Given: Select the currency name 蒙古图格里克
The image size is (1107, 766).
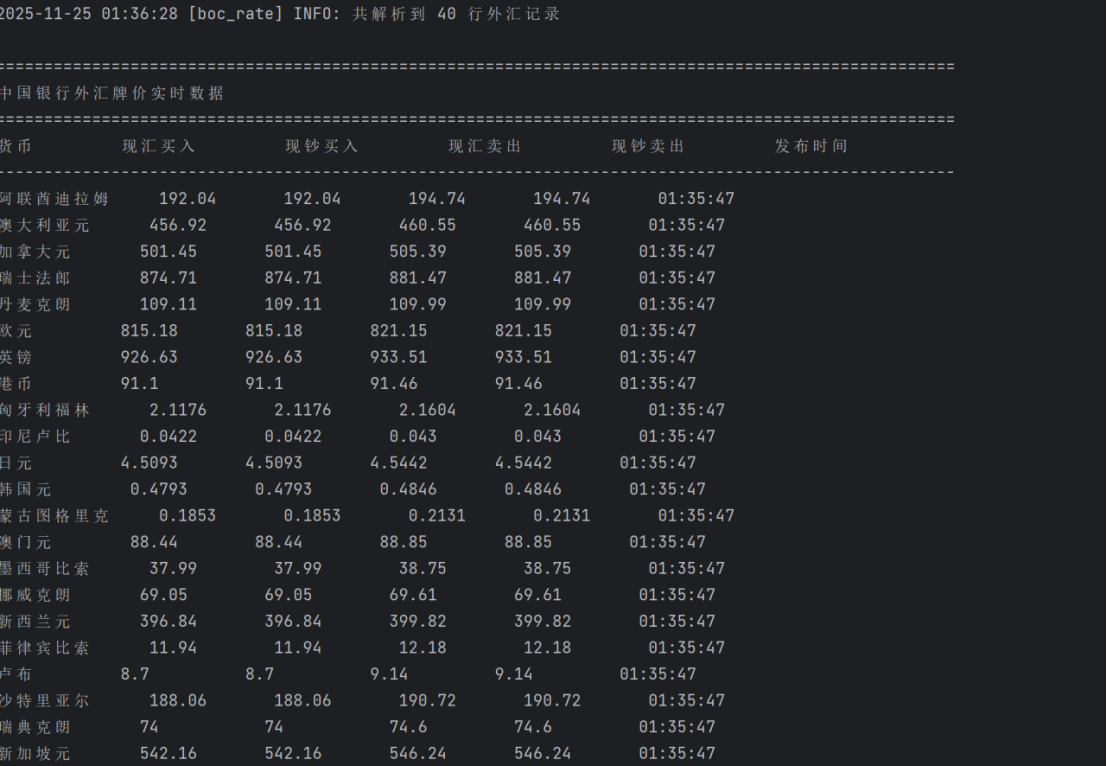Looking at the screenshot, I should coord(54,515).
